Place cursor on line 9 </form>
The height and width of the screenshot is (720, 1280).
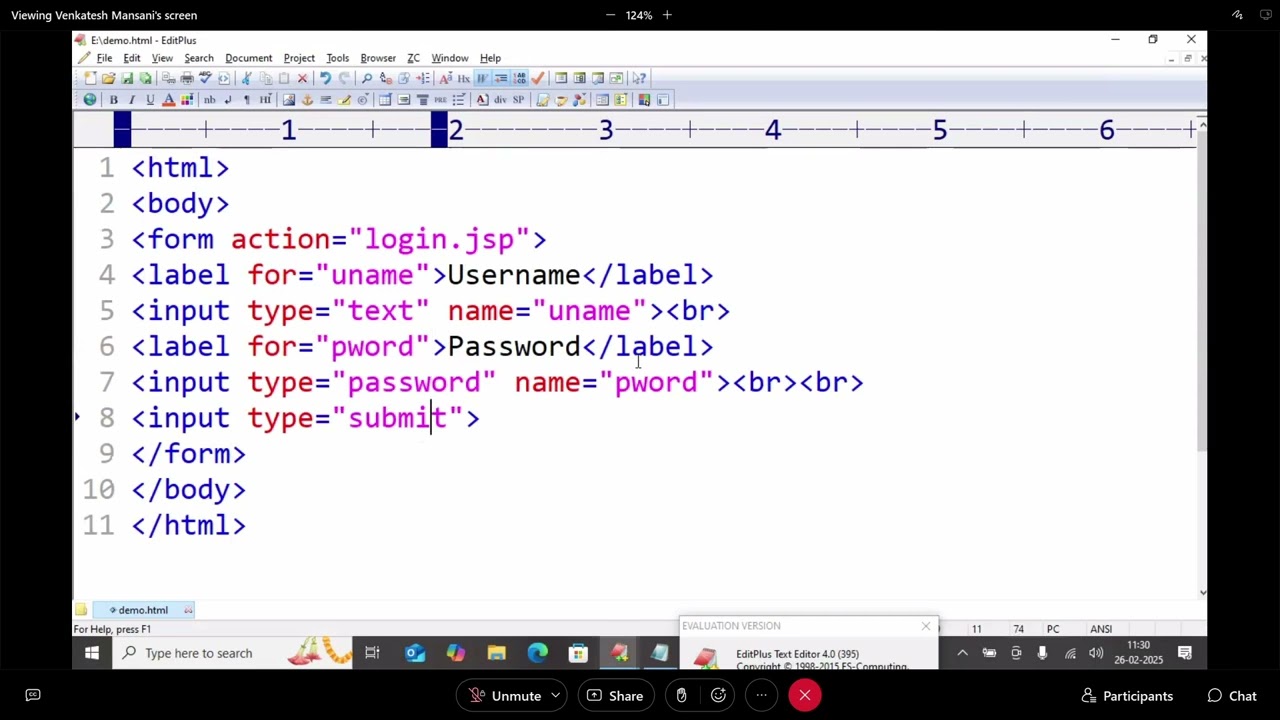[188, 454]
